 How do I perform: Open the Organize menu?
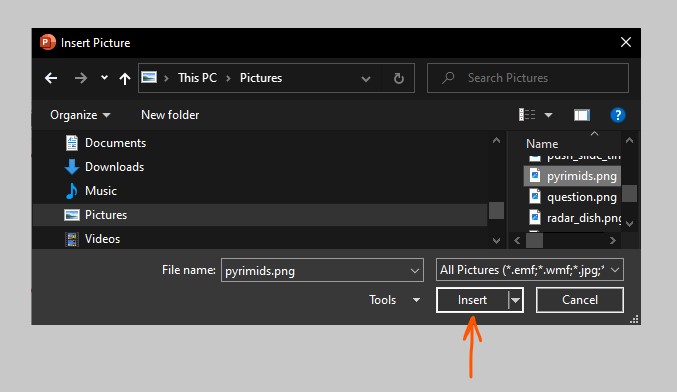click(80, 115)
